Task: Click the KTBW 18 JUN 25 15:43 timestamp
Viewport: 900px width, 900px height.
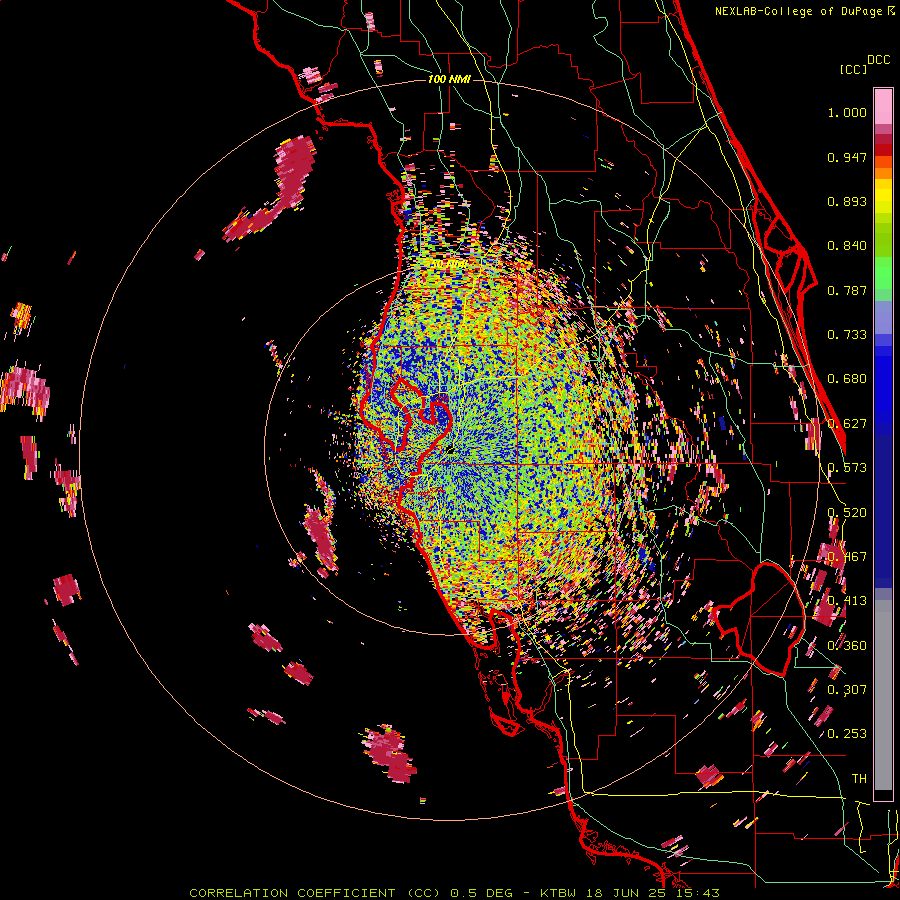Action: (x=630, y=893)
